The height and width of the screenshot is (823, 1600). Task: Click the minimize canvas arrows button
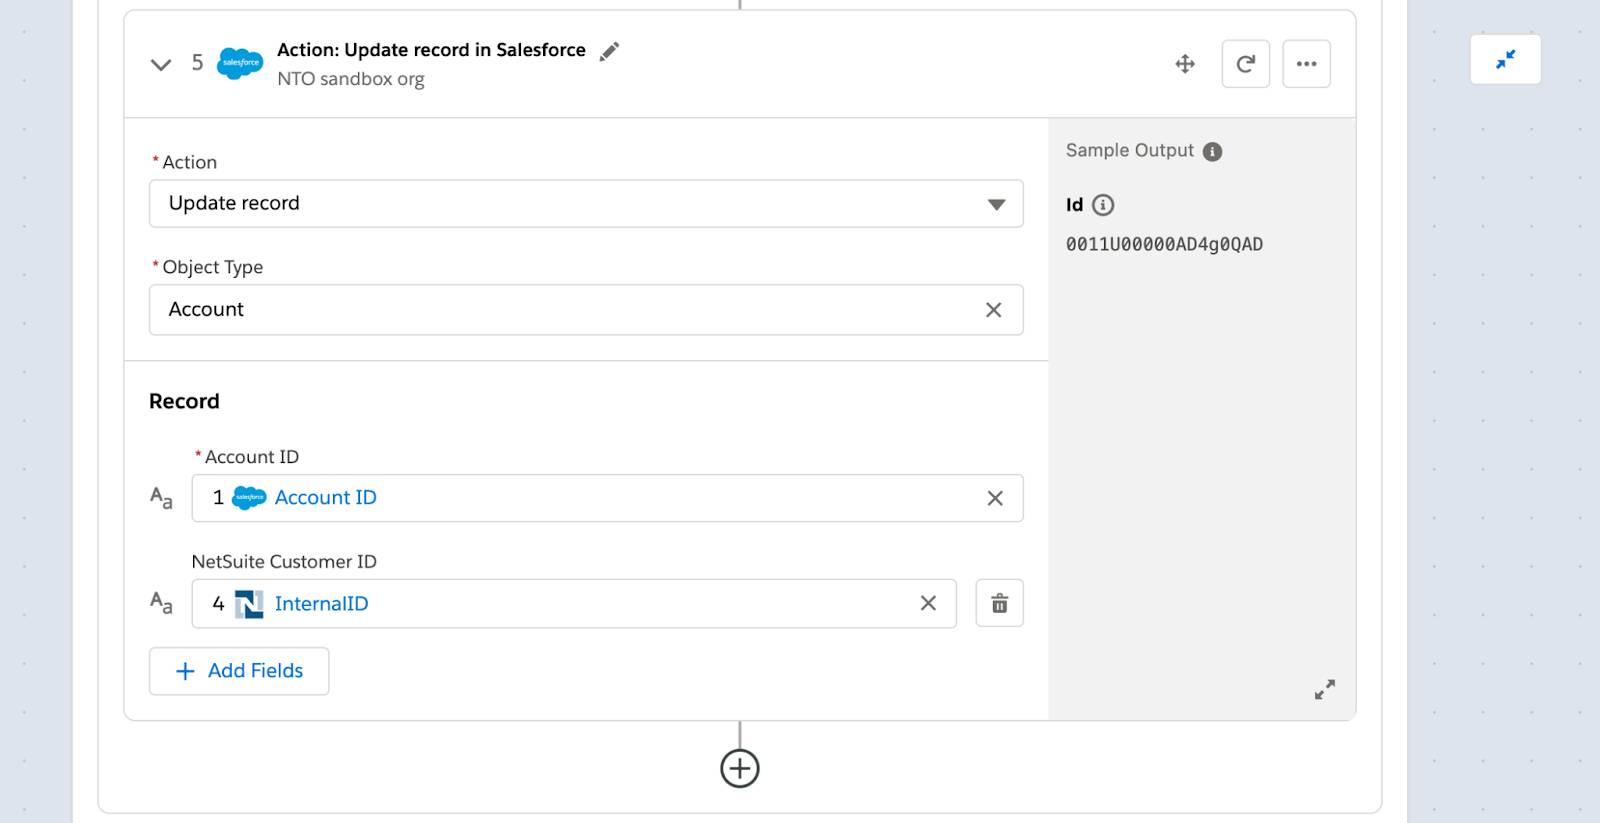click(x=1506, y=59)
